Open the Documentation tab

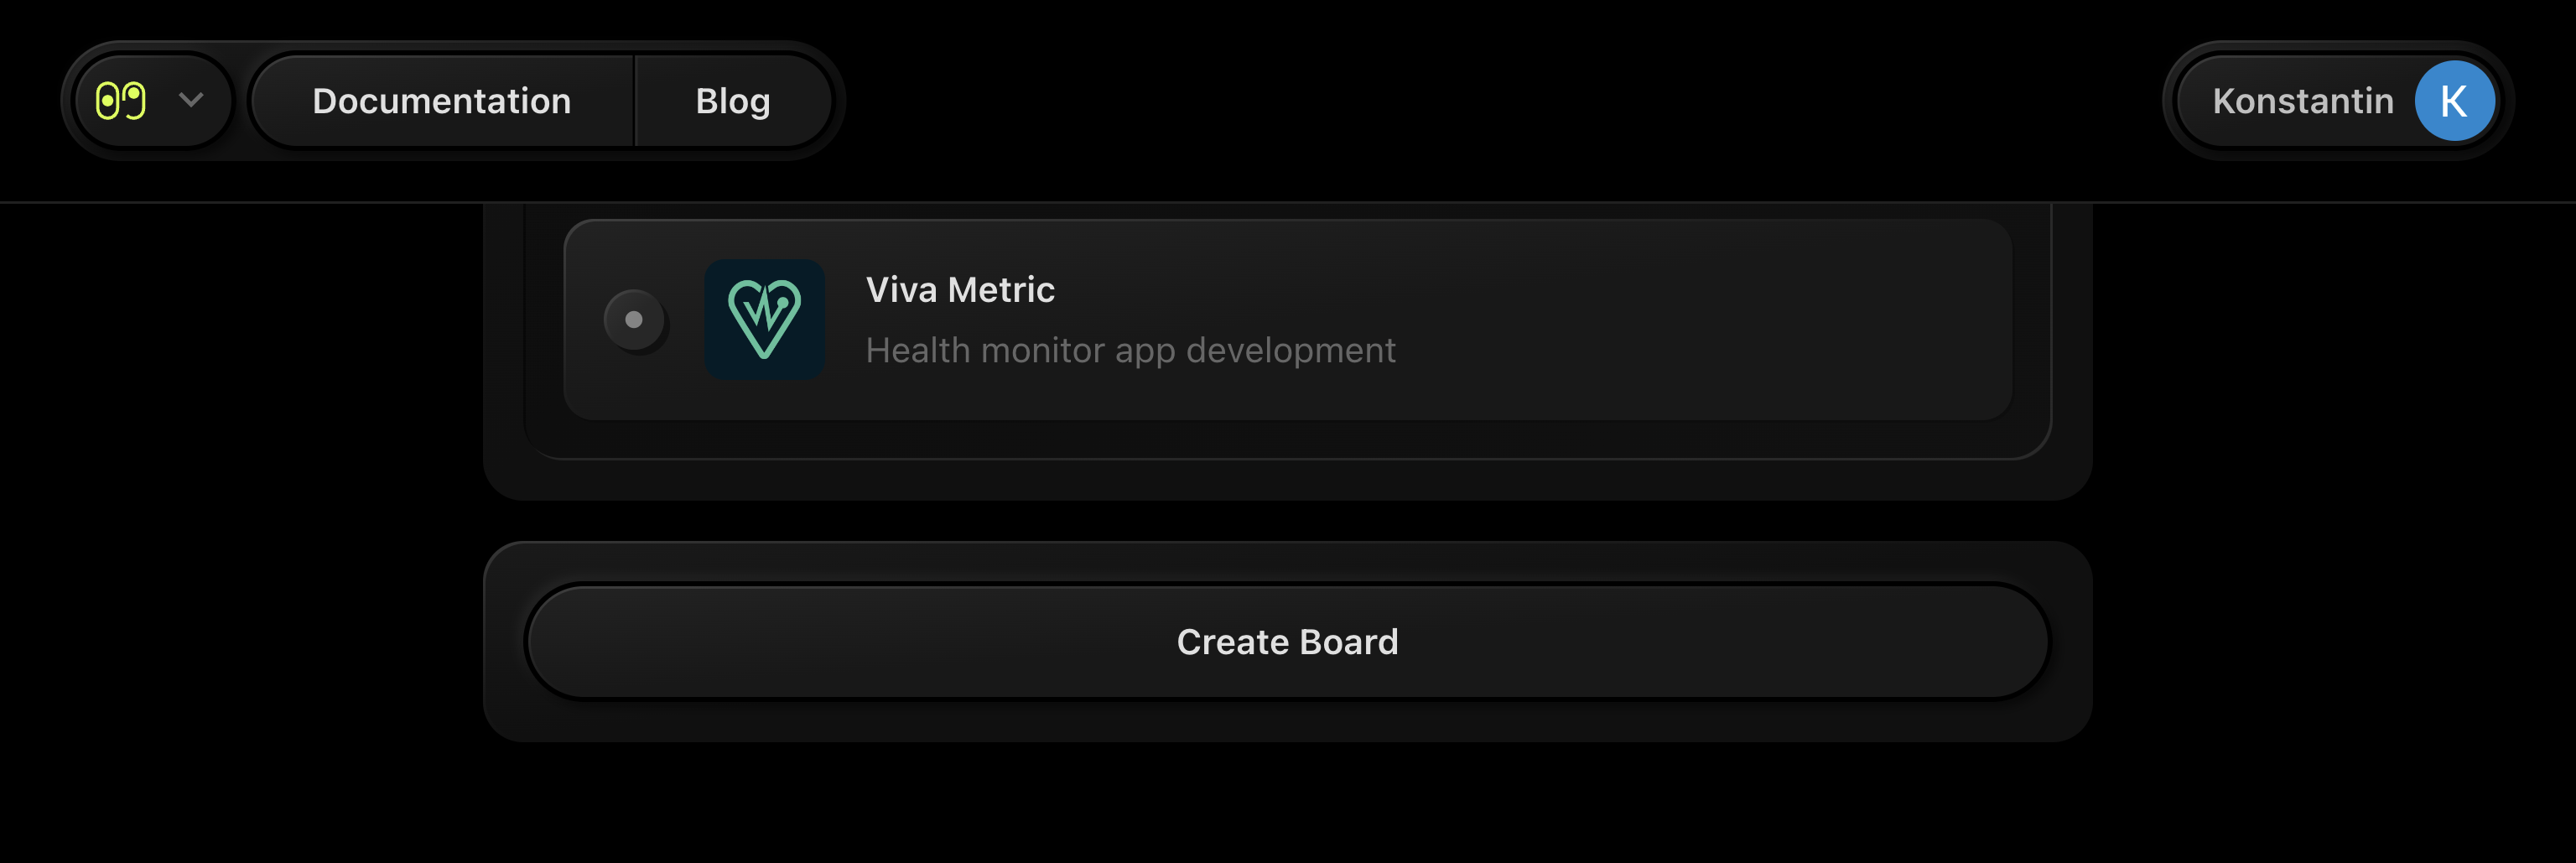[x=441, y=101]
